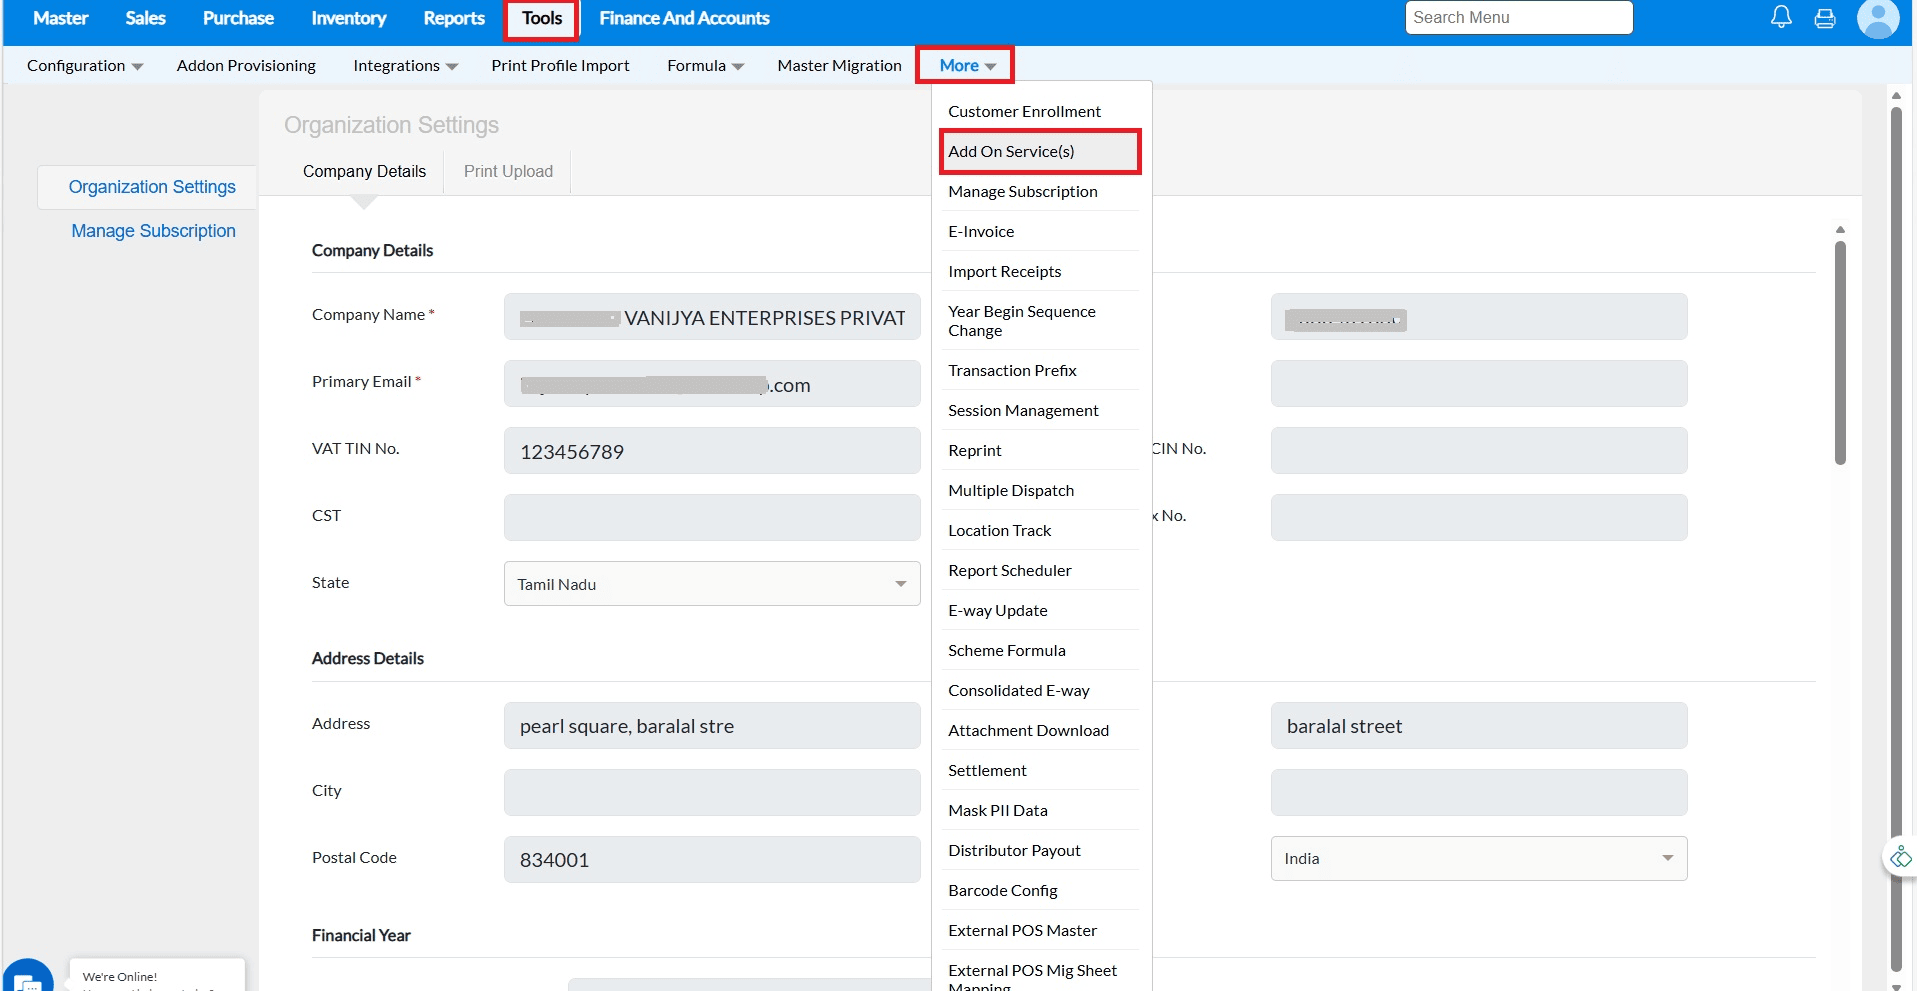Select Report Scheduler menu entry
Screen dimensions: 1917x991
(1009, 571)
